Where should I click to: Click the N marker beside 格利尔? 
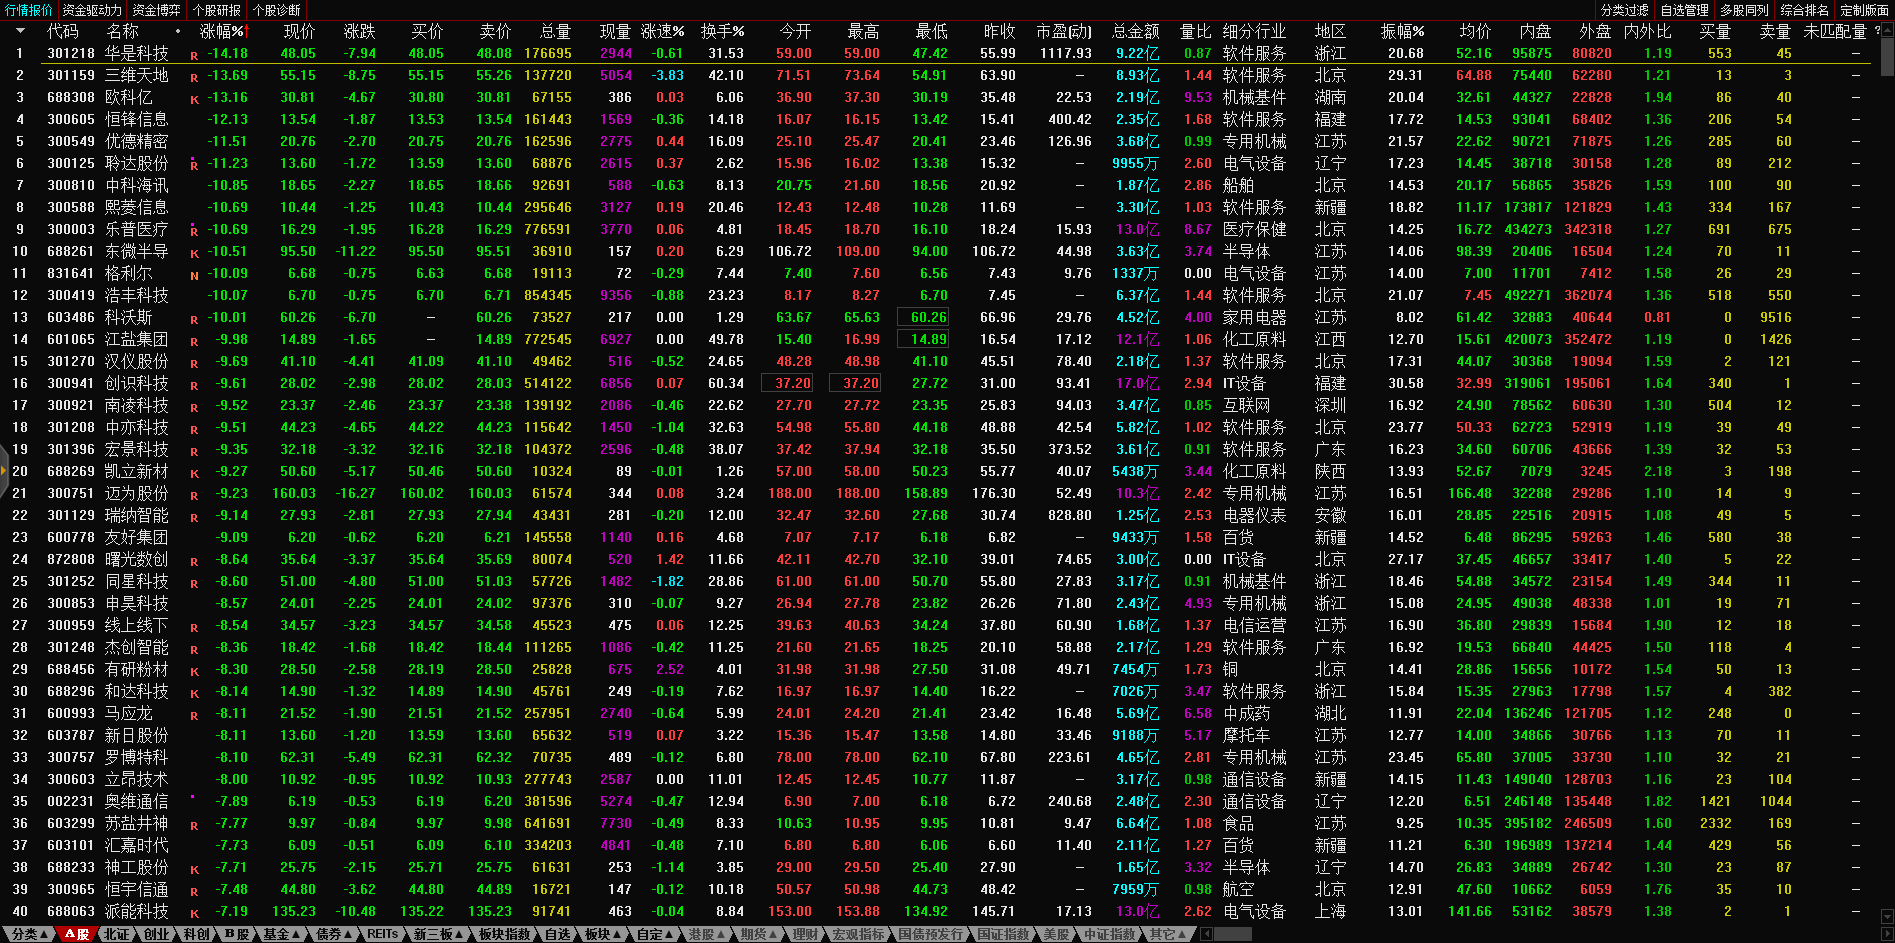tap(194, 275)
